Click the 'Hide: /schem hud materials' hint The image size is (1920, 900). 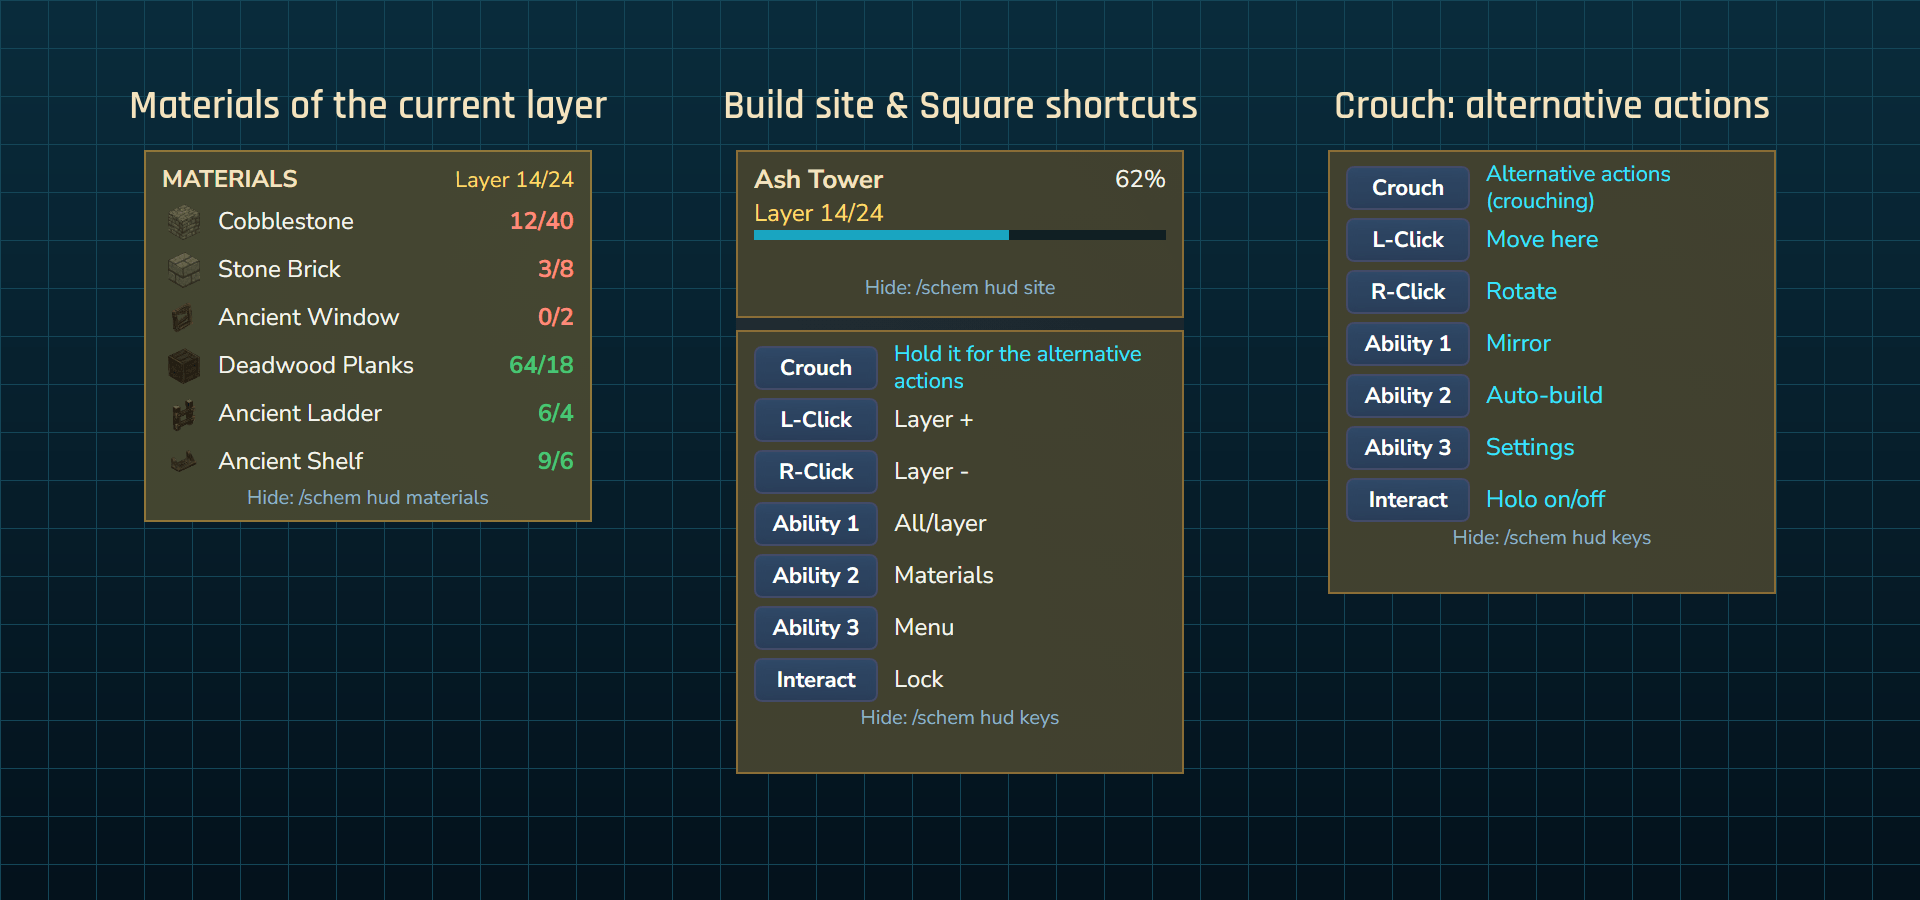click(x=368, y=497)
